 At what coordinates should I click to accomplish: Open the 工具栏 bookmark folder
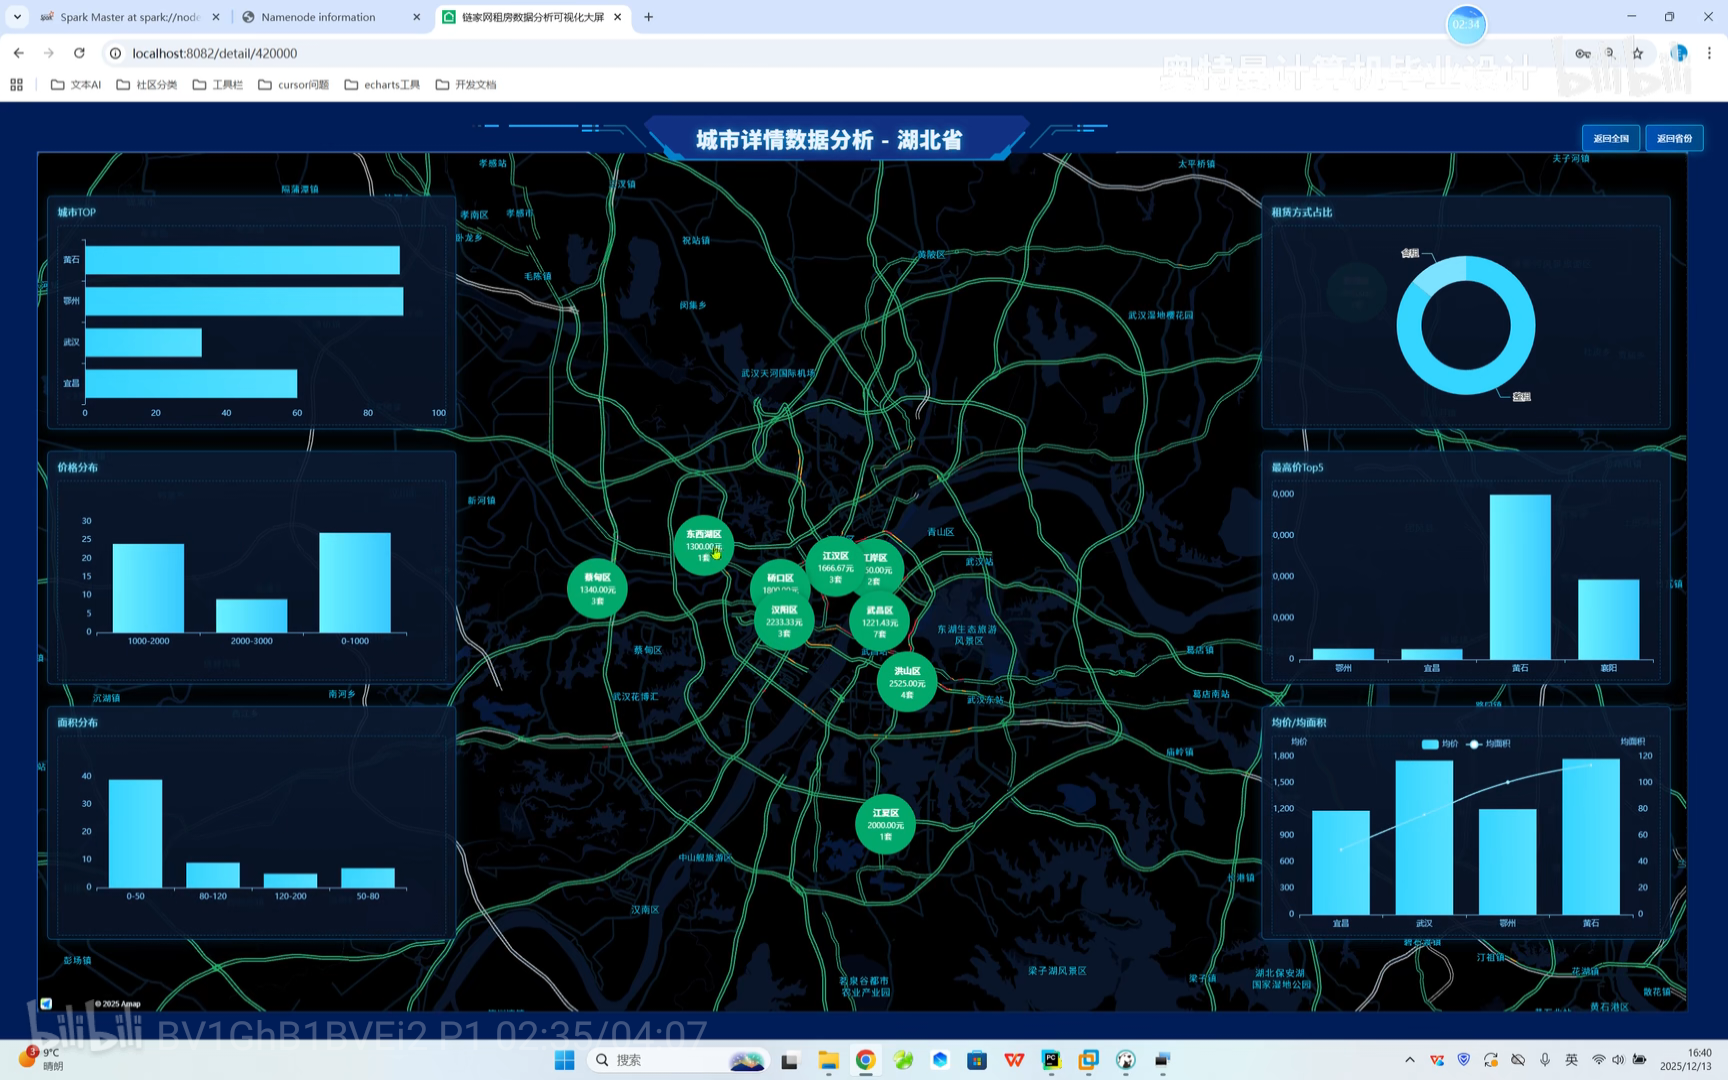218,84
